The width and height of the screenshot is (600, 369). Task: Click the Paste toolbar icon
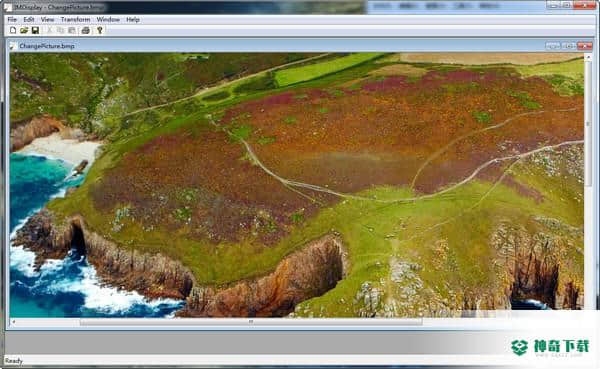[72, 30]
